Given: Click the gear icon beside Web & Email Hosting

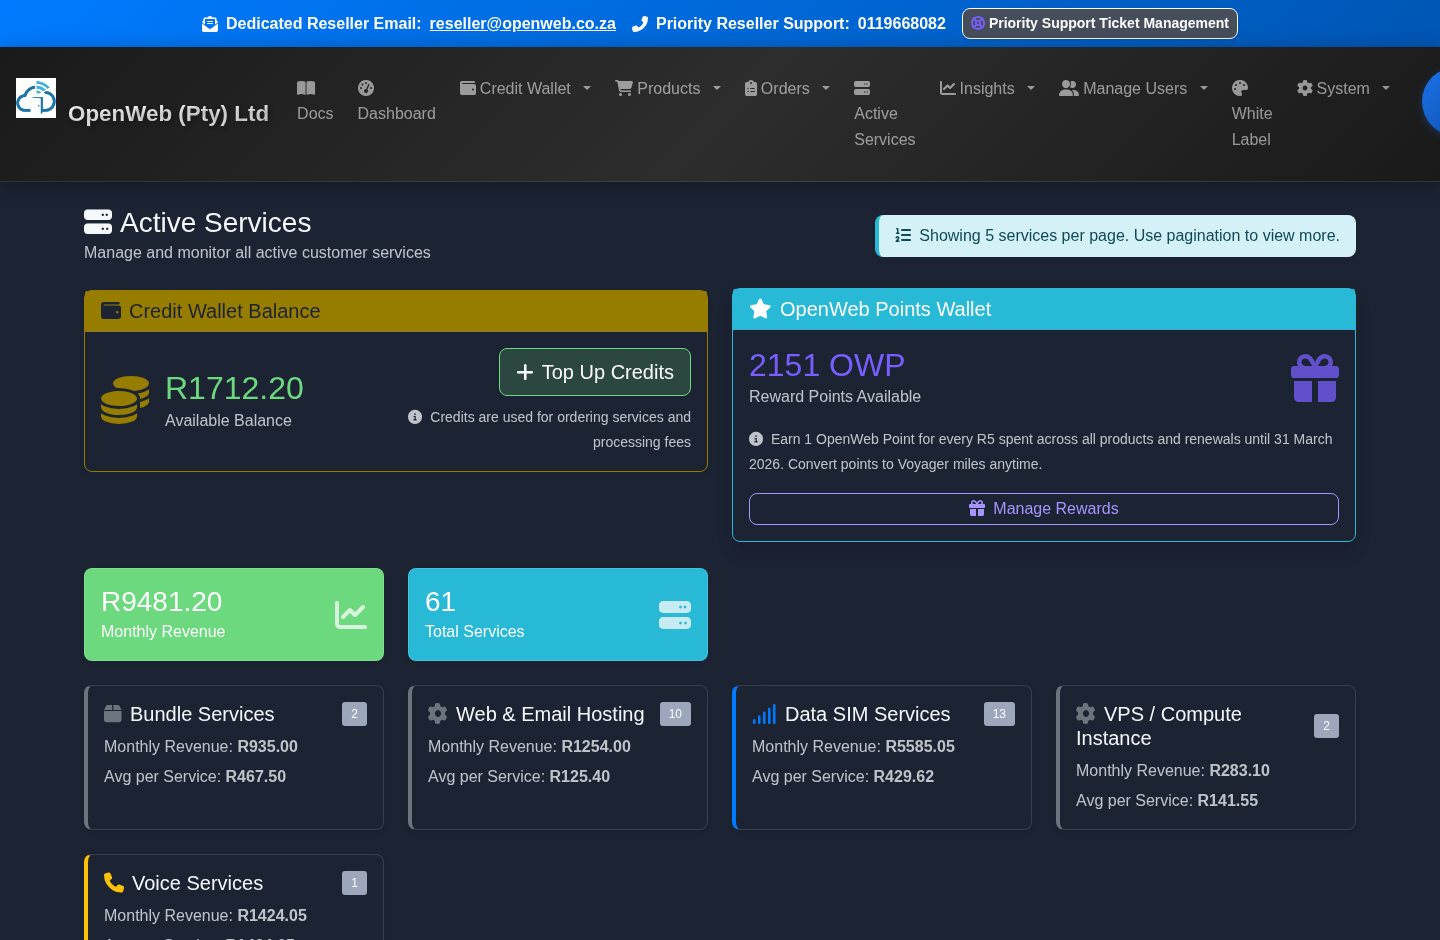Looking at the screenshot, I should (x=437, y=713).
